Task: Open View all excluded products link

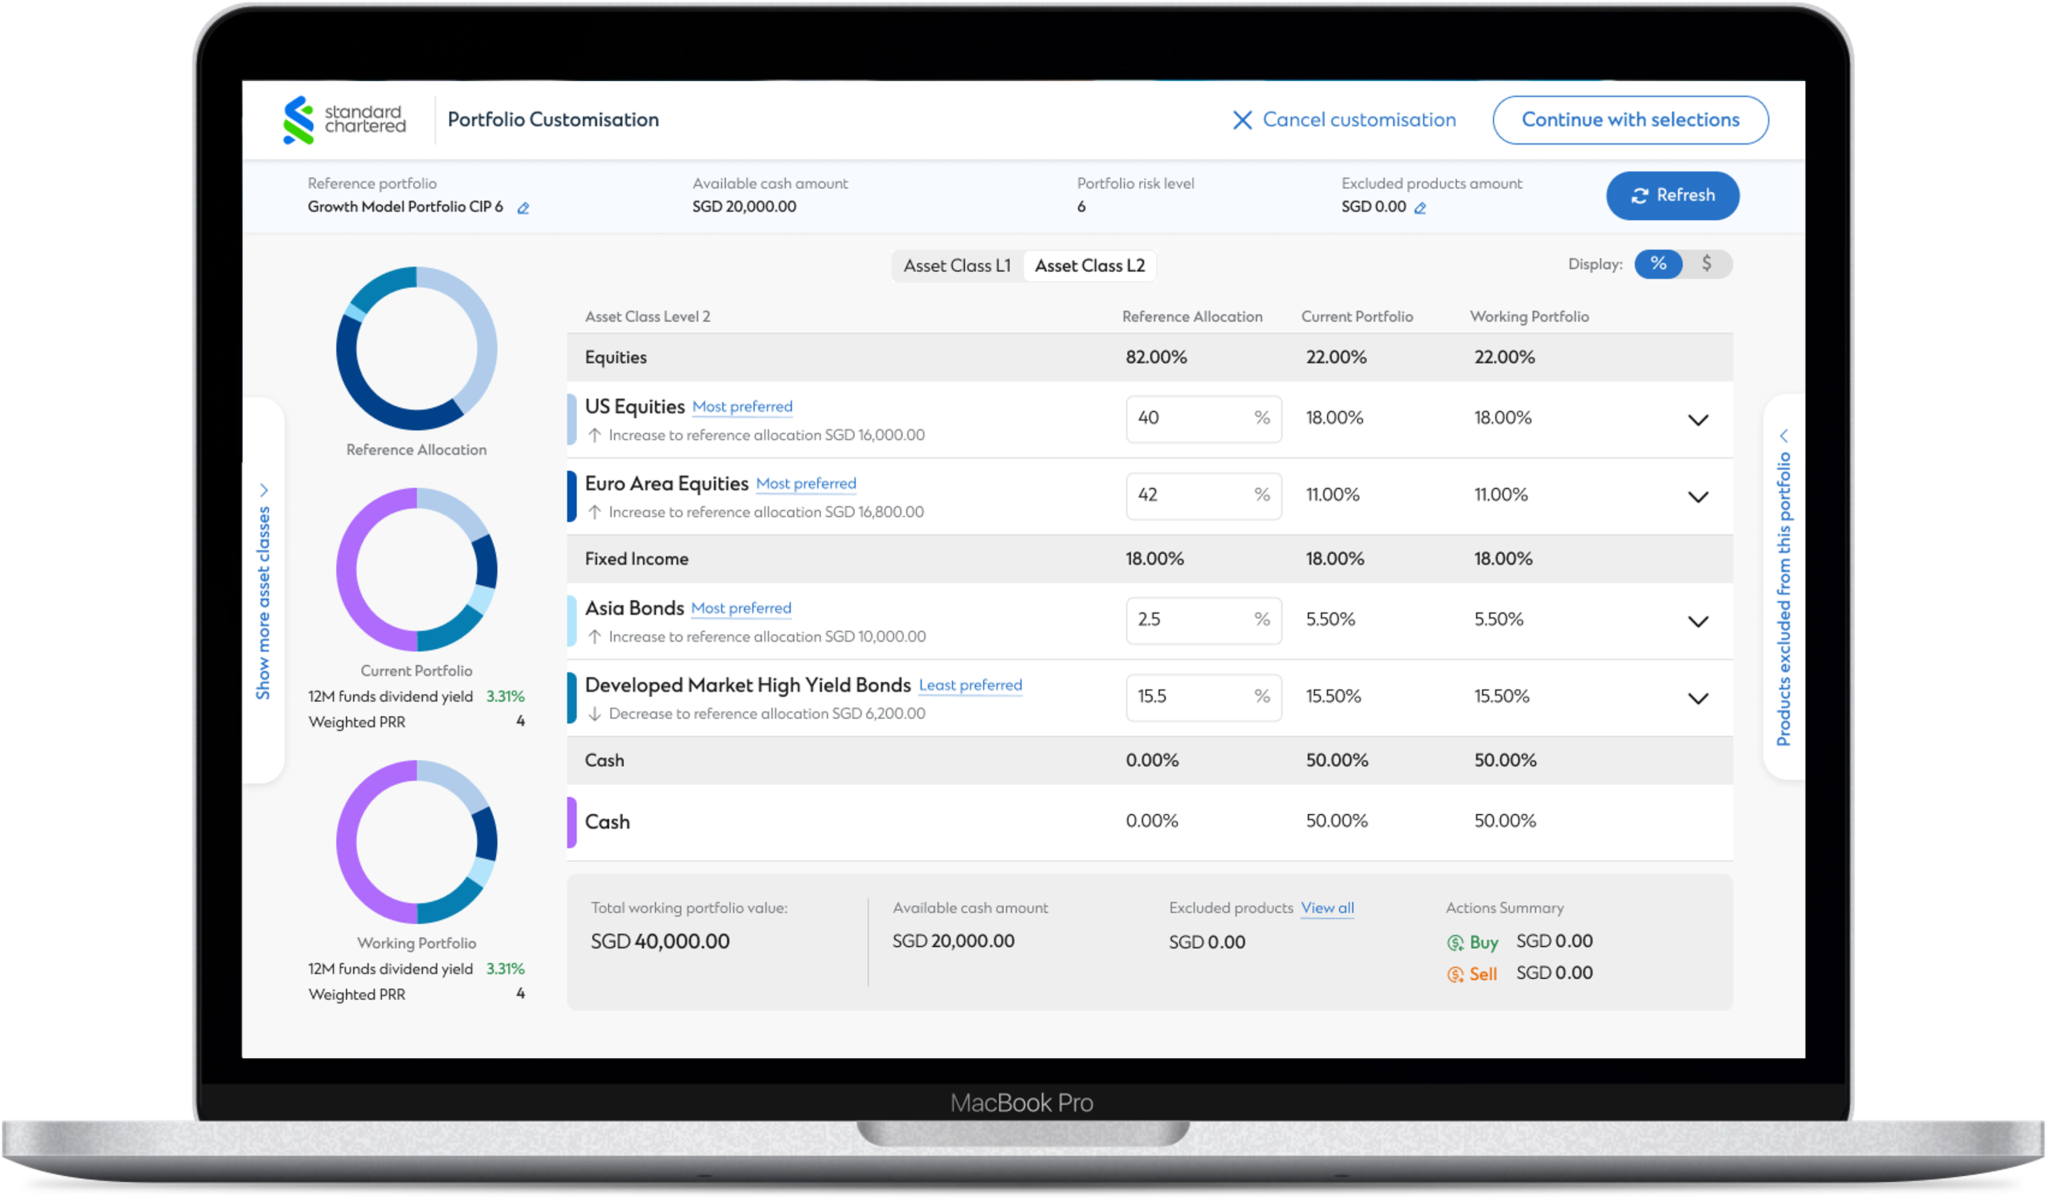Action: click(x=1327, y=908)
